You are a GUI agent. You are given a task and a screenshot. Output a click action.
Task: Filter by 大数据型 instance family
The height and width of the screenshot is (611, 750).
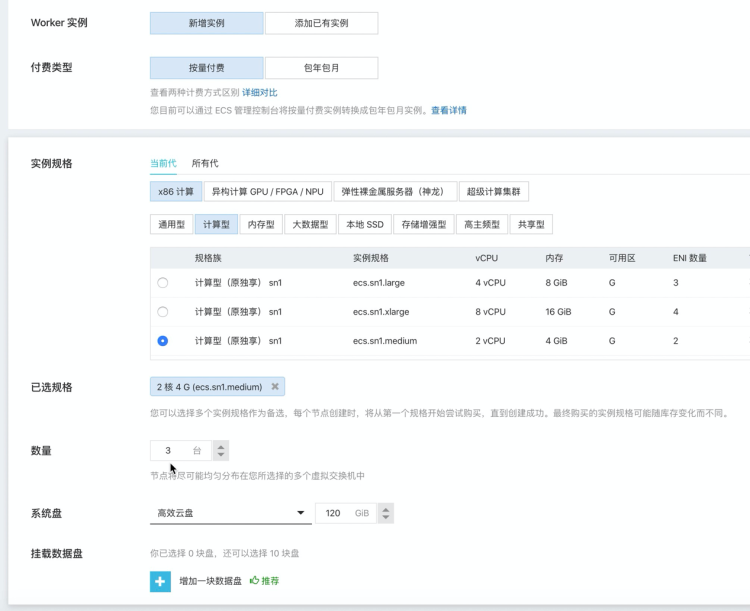click(310, 224)
